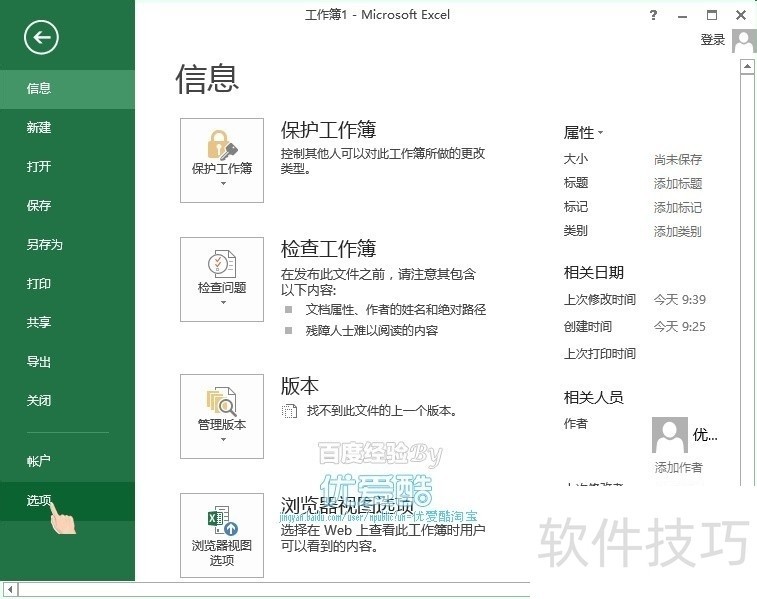Click Add a tag (添加标记) field
The height and width of the screenshot is (599, 757).
678,208
